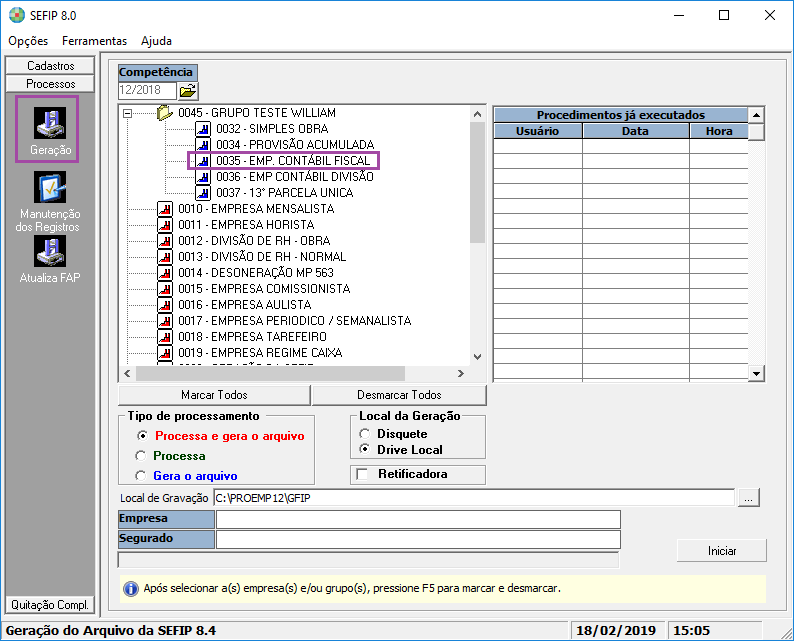Select tree row 0035 - EMP. CONTÁBIL FISCAL
Viewport: 794px width, 641px height.
(293, 161)
